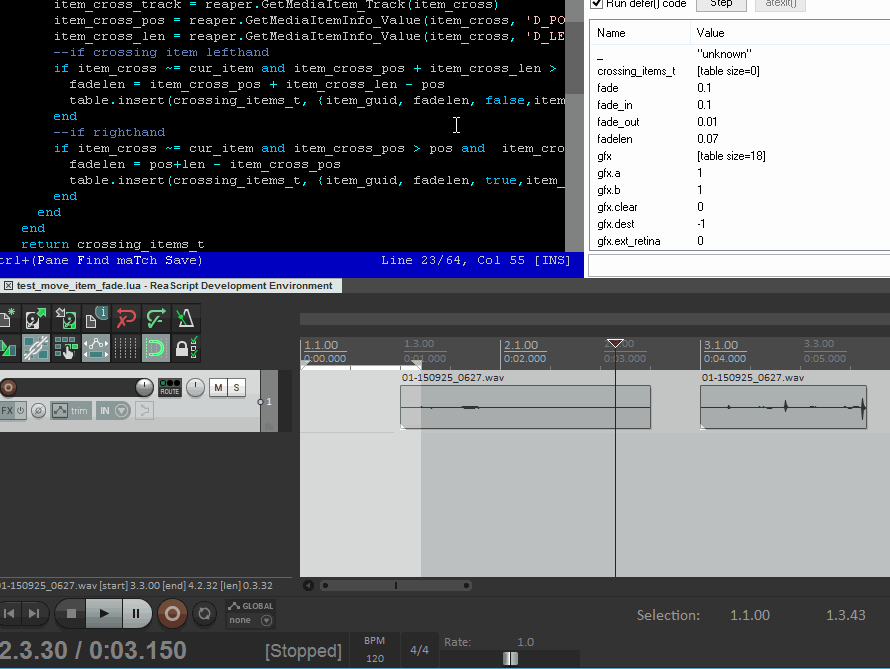Click the selection start value 1.1.00
This screenshot has height=669, width=890.
pyautogui.click(x=750, y=615)
